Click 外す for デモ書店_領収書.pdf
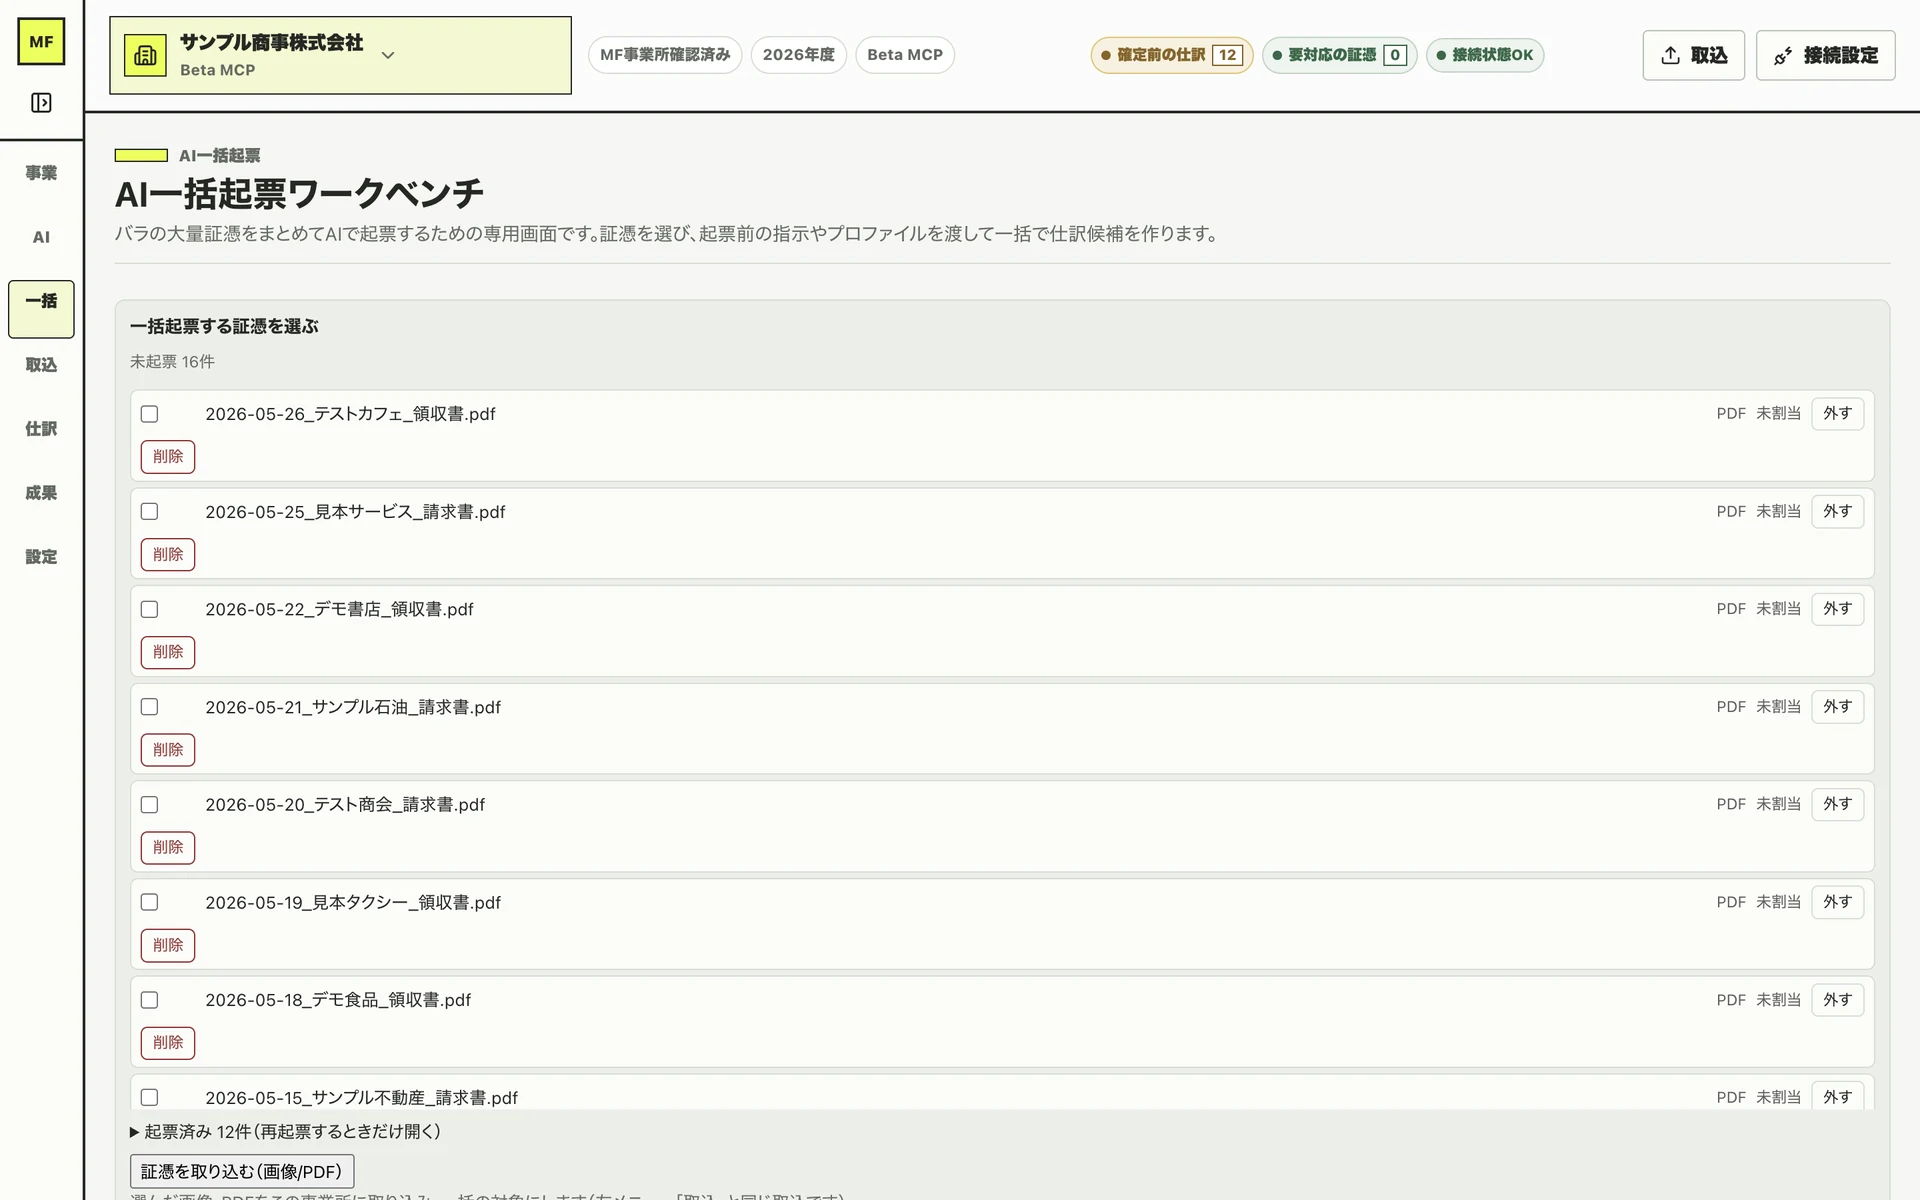The image size is (1920, 1200). click(x=1837, y=609)
